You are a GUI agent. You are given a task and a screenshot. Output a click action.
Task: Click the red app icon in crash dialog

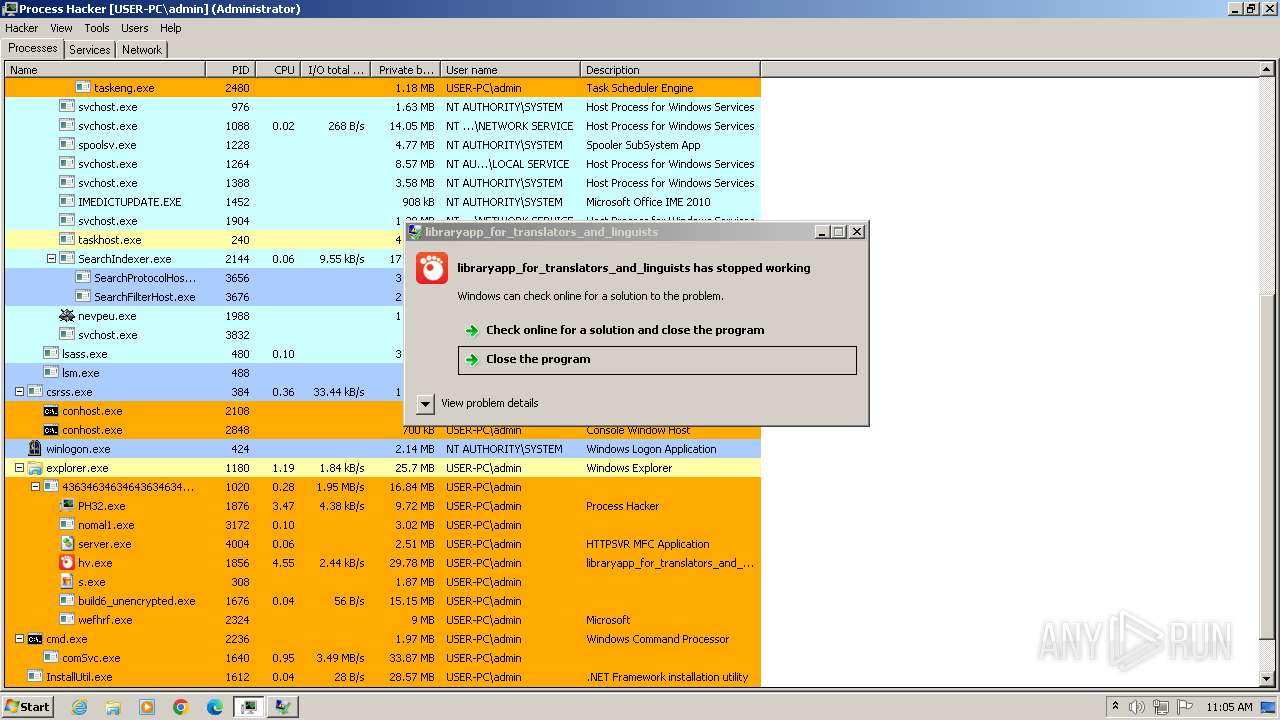pos(432,268)
